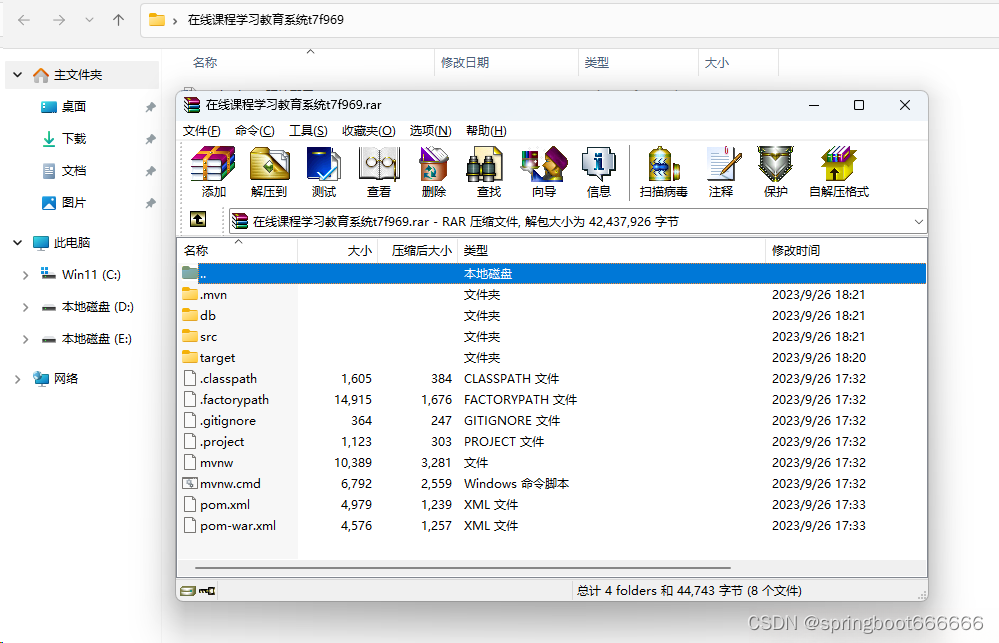This screenshot has height=643, width=999.
Task: Select the .classpath file row
Action: pos(552,379)
